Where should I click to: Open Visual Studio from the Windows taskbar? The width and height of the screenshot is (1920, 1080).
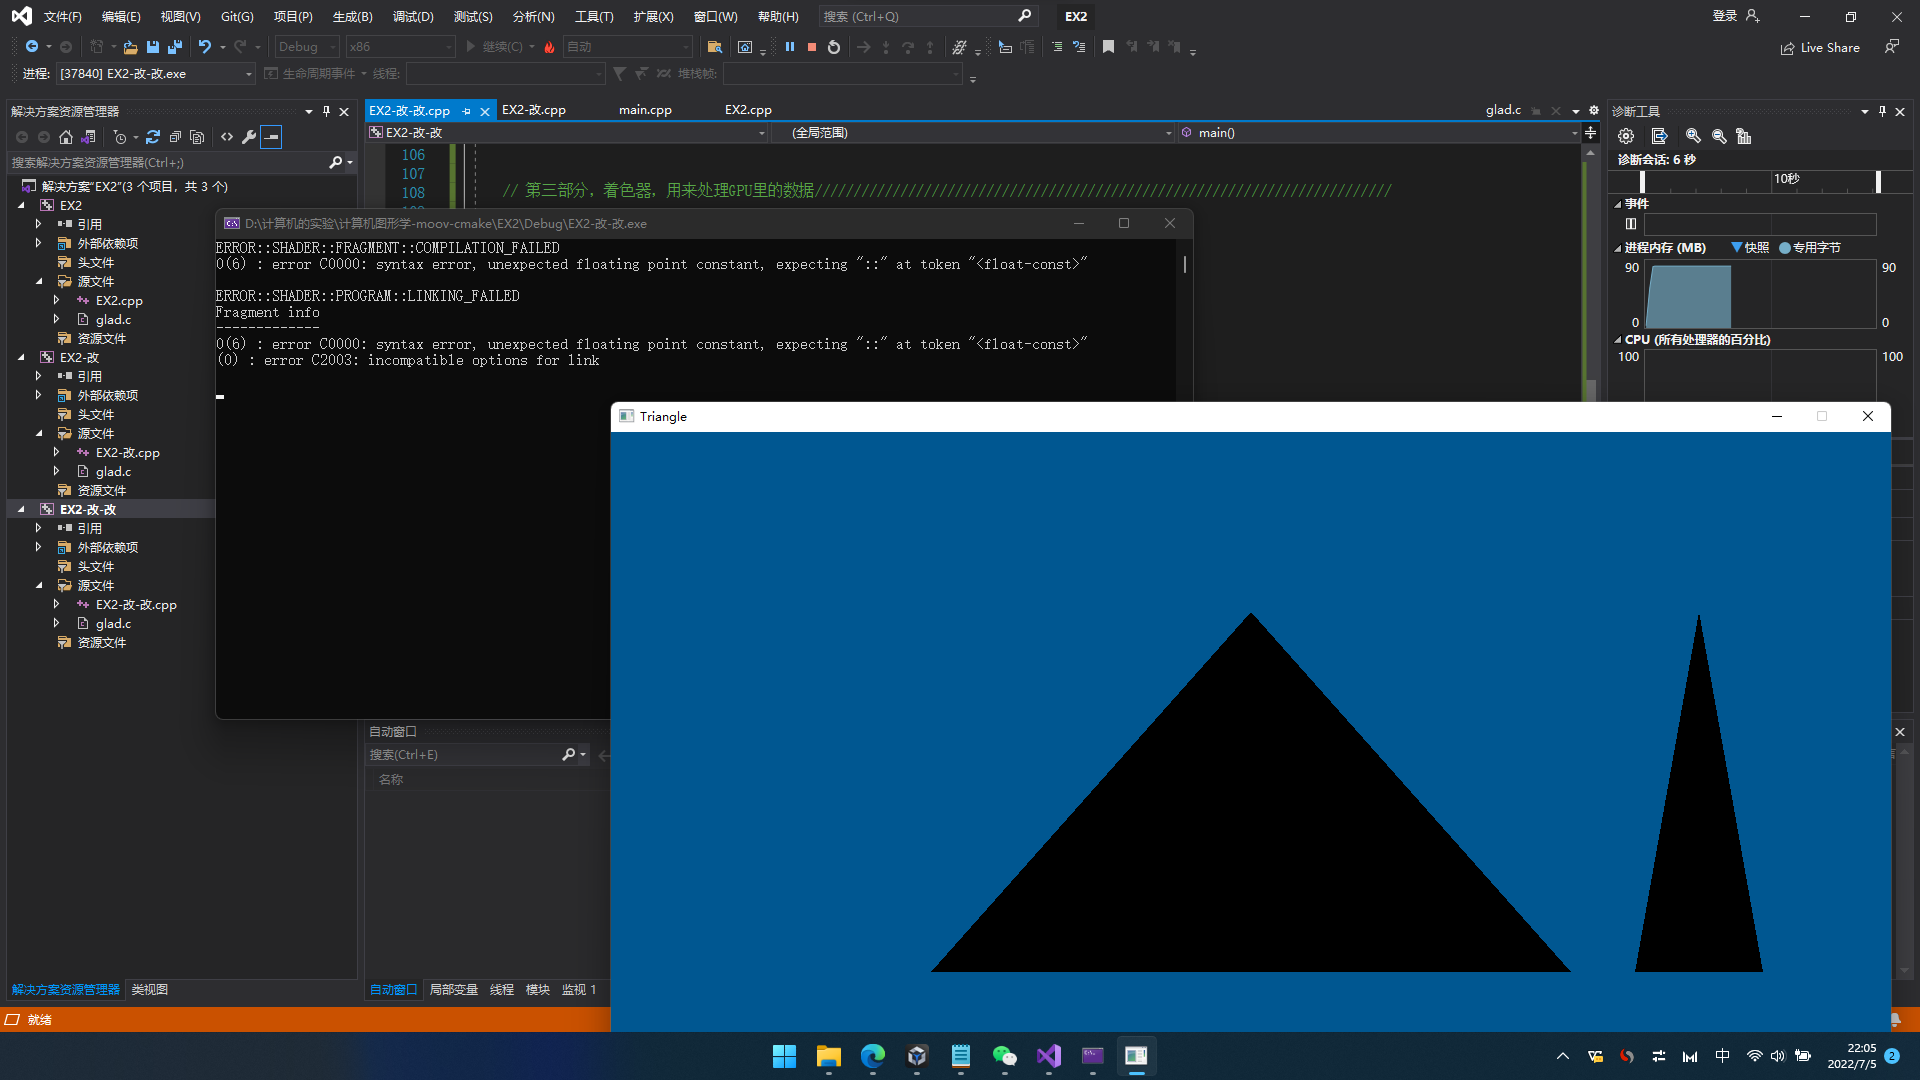(1048, 1056)
